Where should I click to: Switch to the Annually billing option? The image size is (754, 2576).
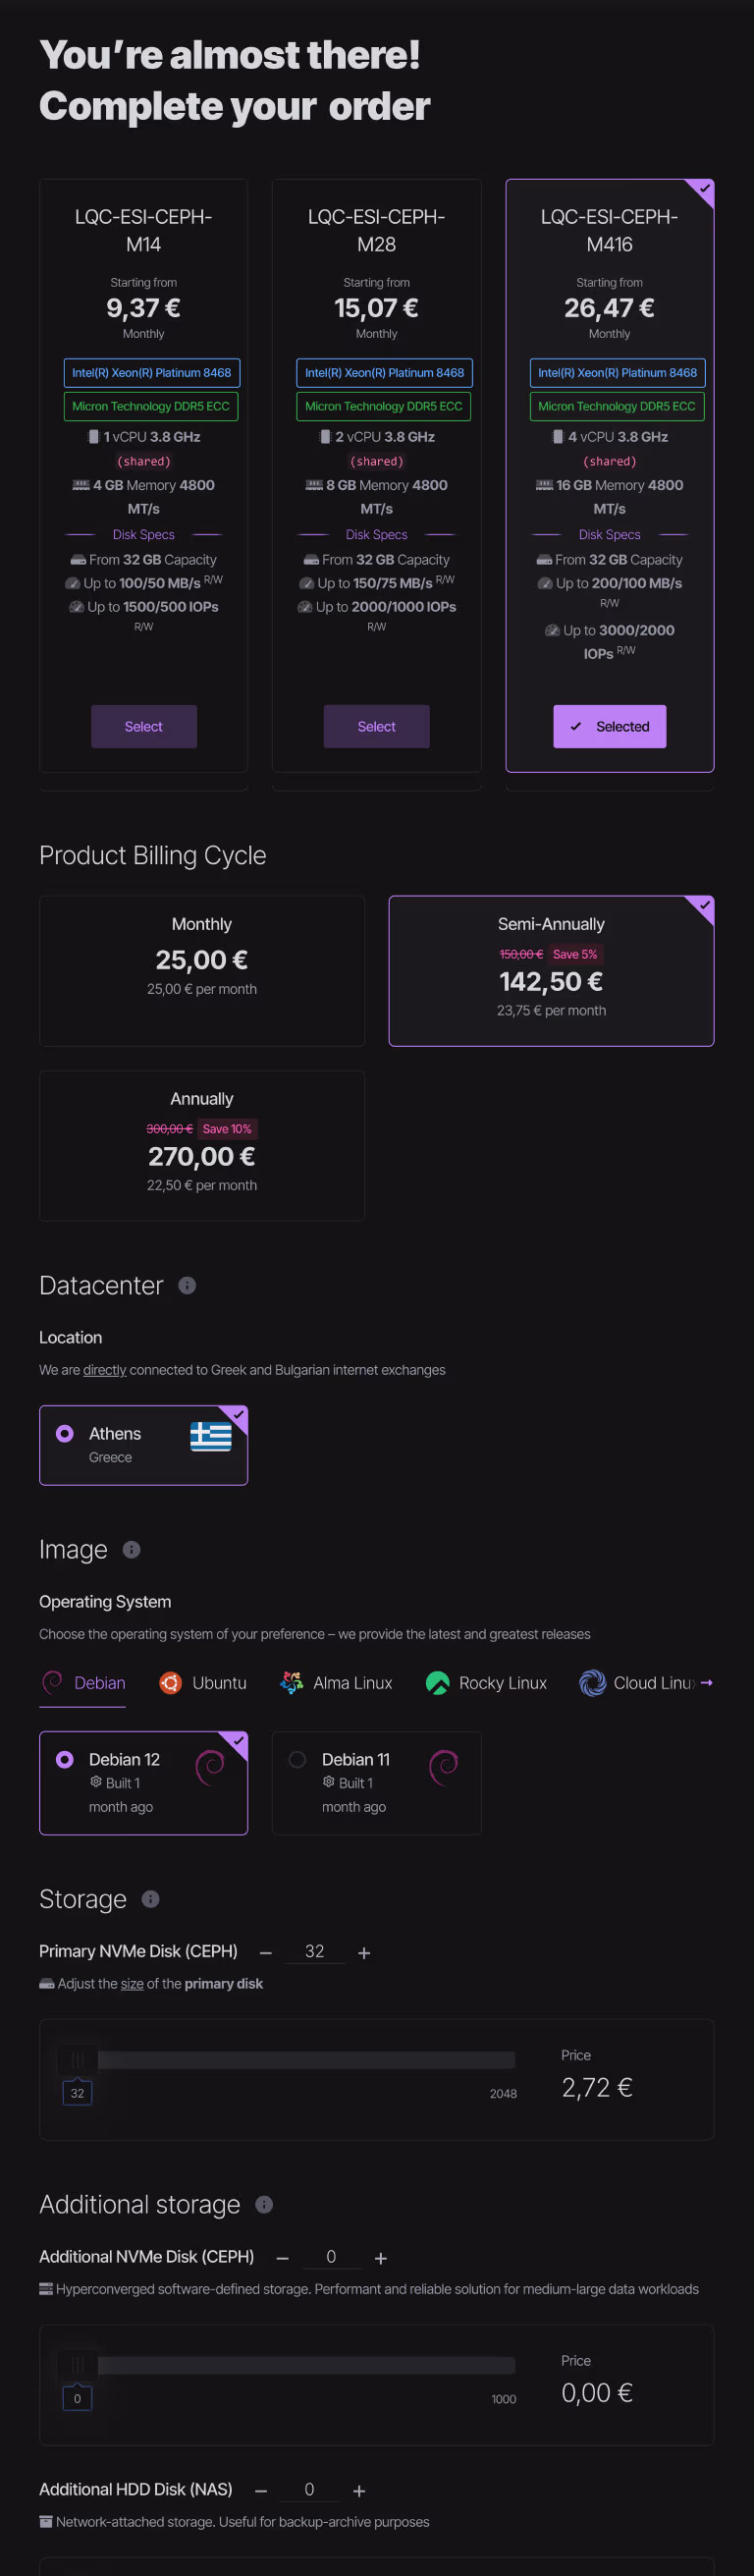[201, 1146]
